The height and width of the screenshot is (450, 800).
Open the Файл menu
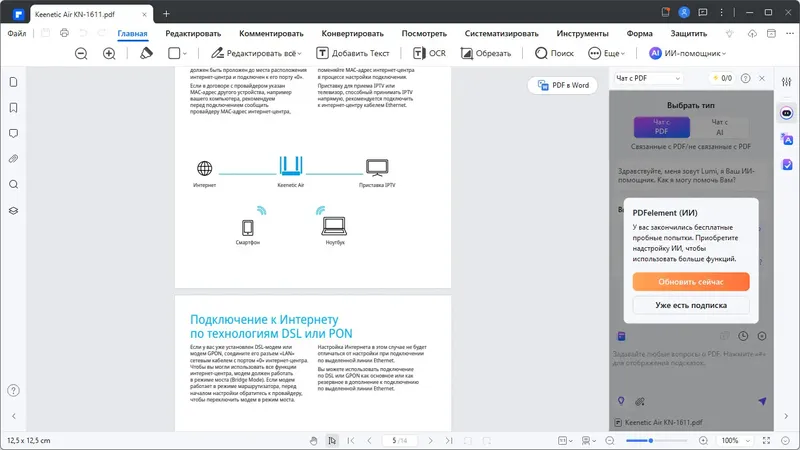pos(17,33)
